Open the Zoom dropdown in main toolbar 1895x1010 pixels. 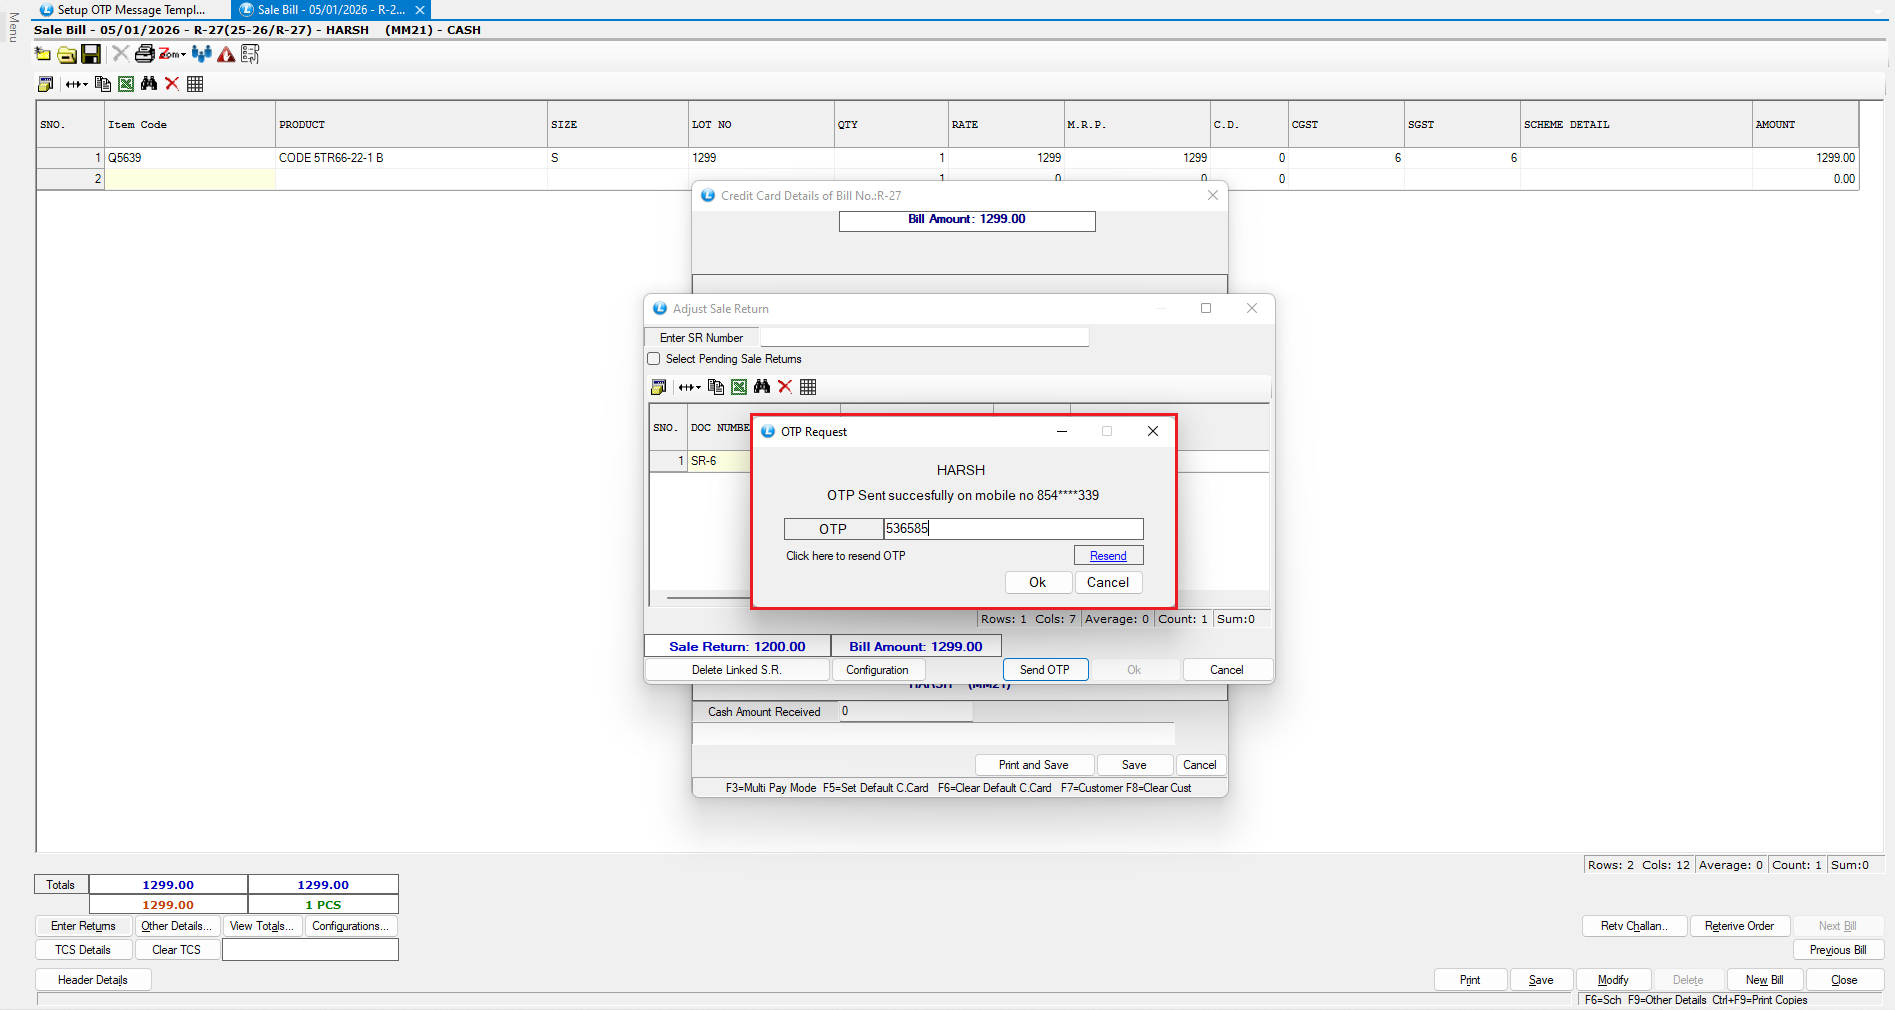click(172, 54)
